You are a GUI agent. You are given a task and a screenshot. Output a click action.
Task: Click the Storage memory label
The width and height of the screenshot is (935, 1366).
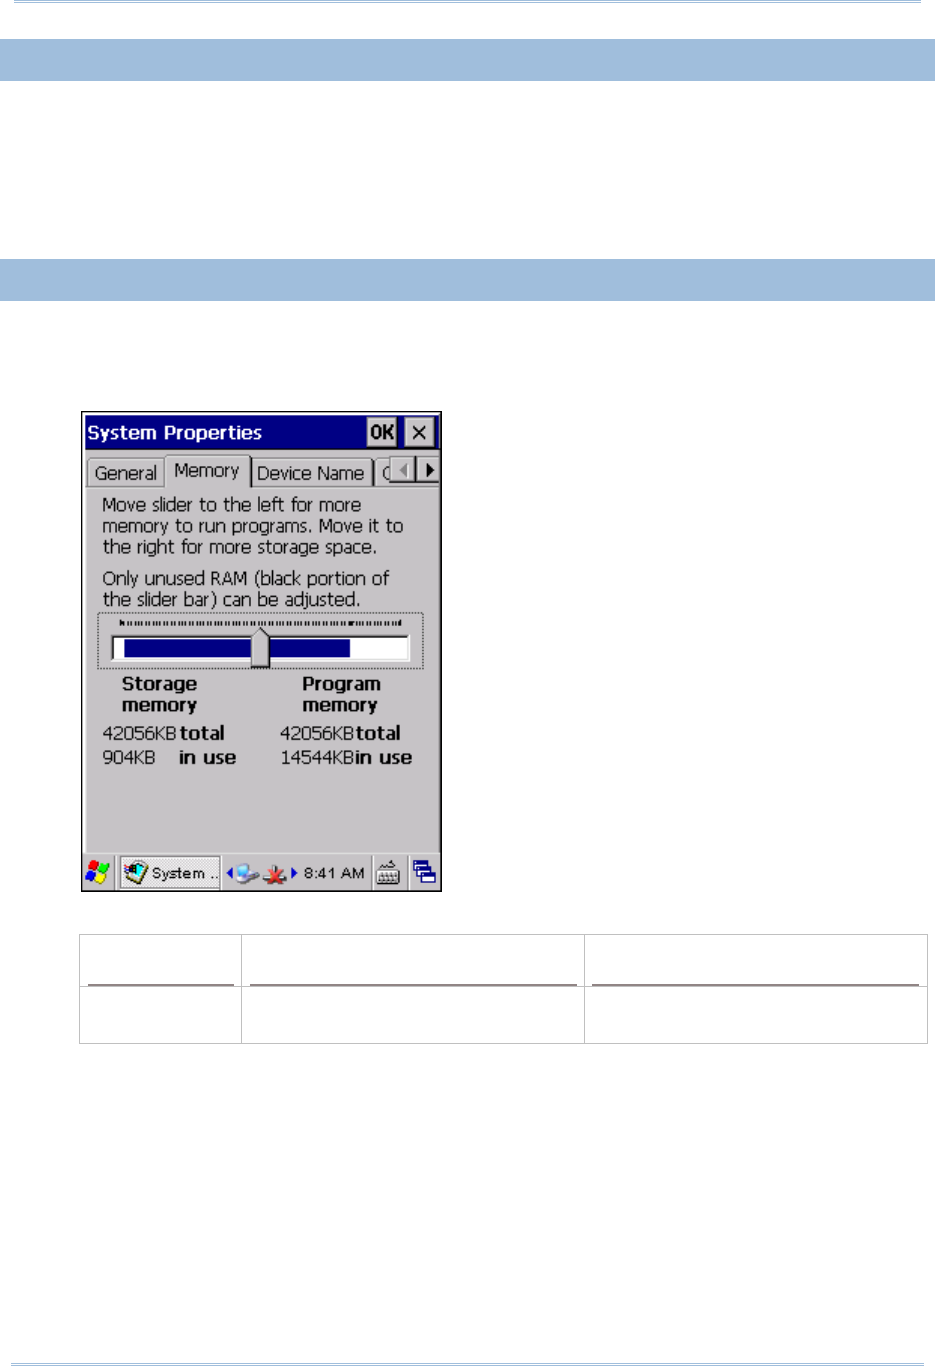159,694
